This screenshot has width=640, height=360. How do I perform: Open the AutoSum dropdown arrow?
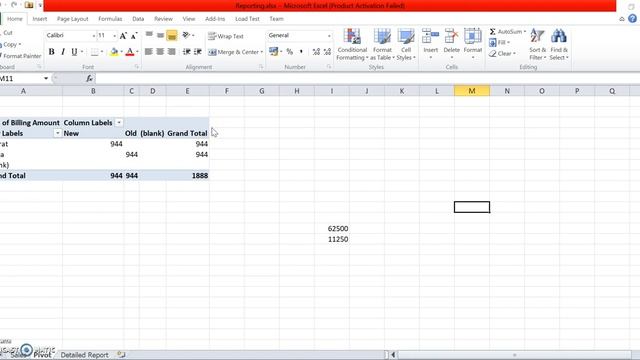(524, 31)
